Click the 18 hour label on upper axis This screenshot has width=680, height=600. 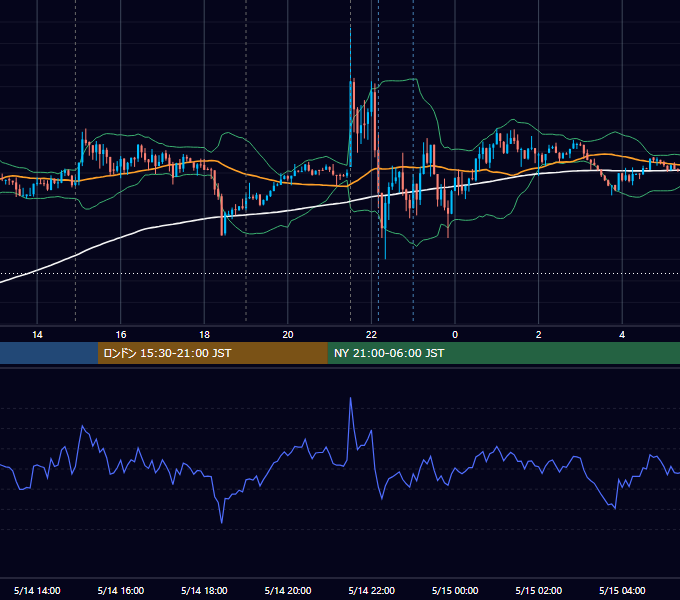204,335
